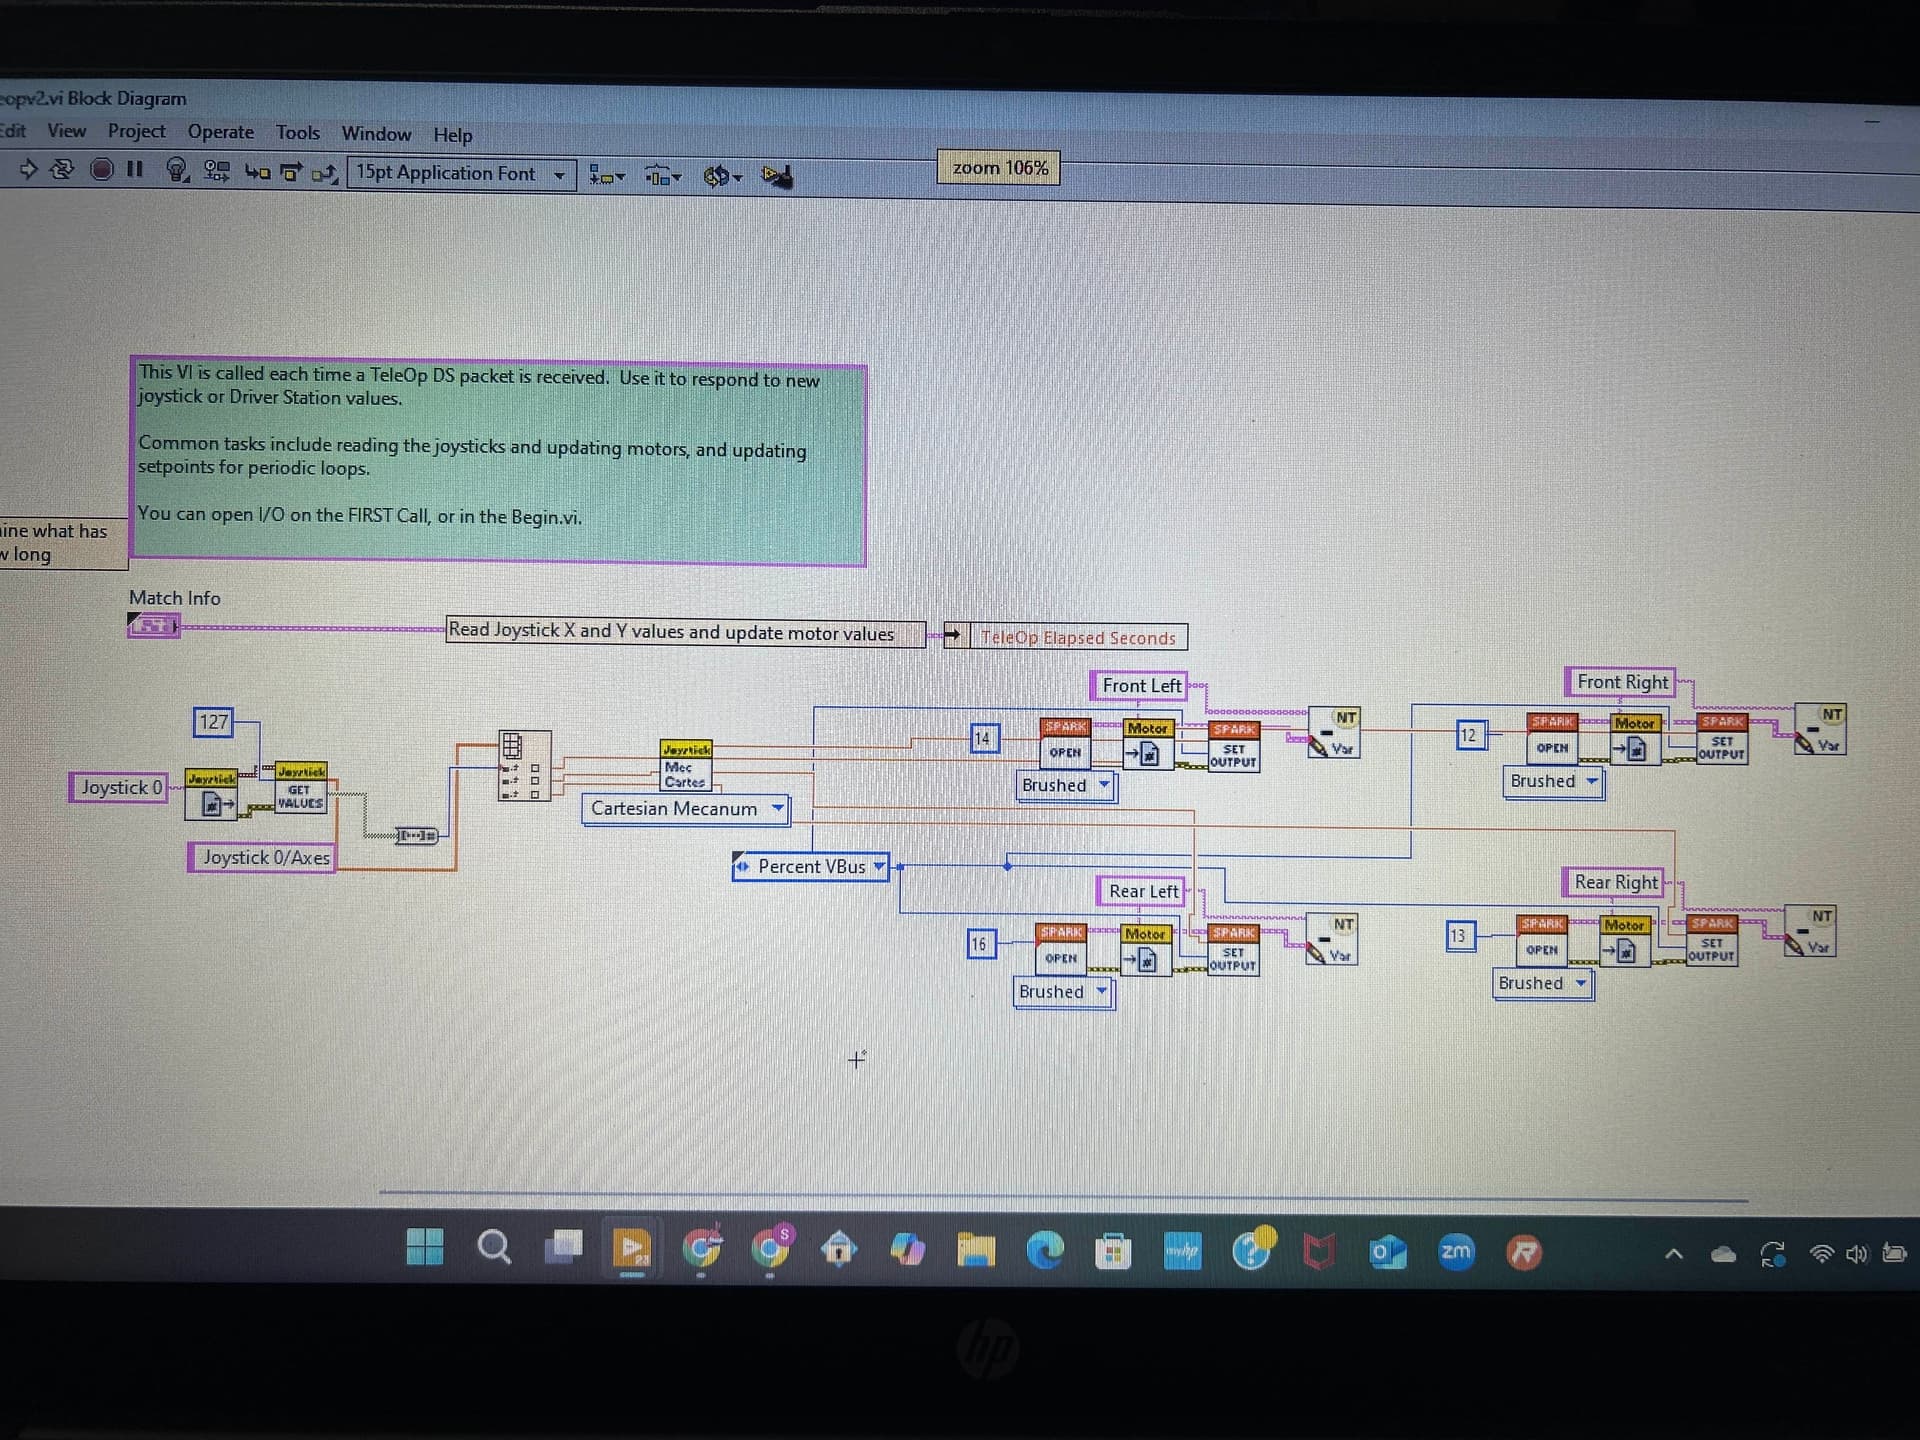Open the 15pt Application Font dropdown

tap(560, 173)
